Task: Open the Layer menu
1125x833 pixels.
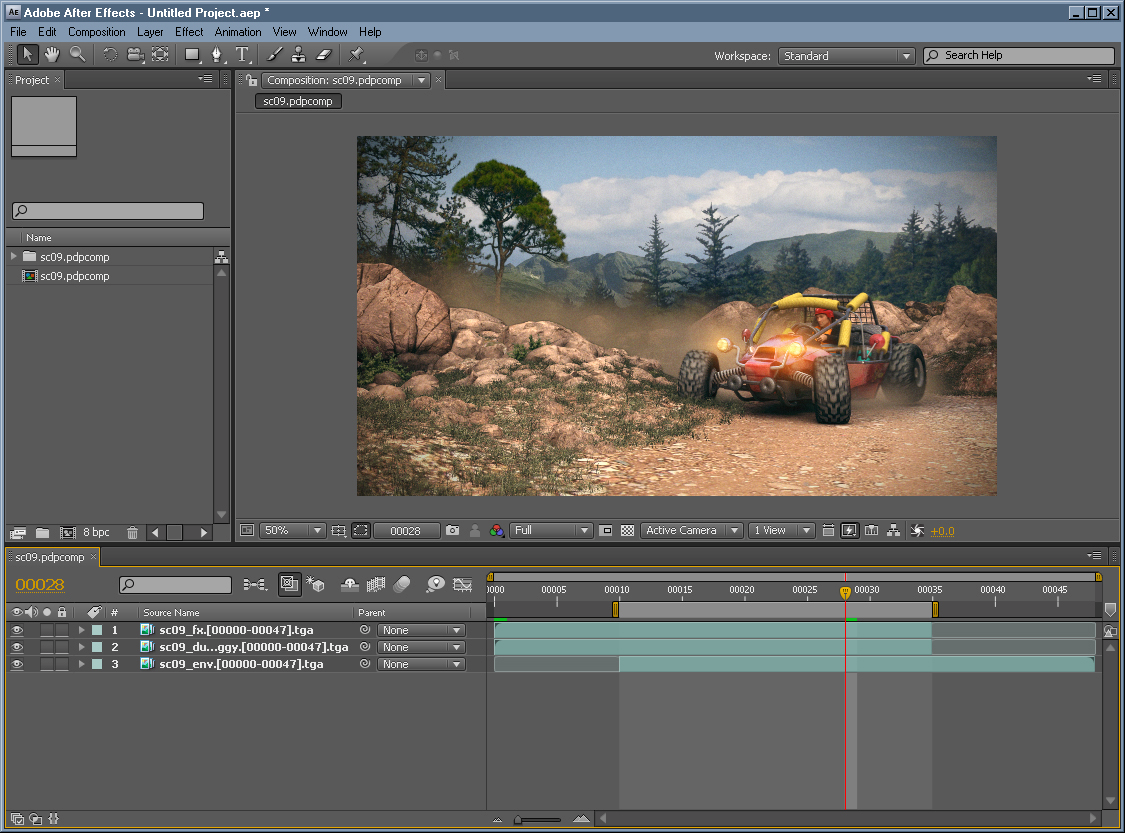Action: coord(150,32)
